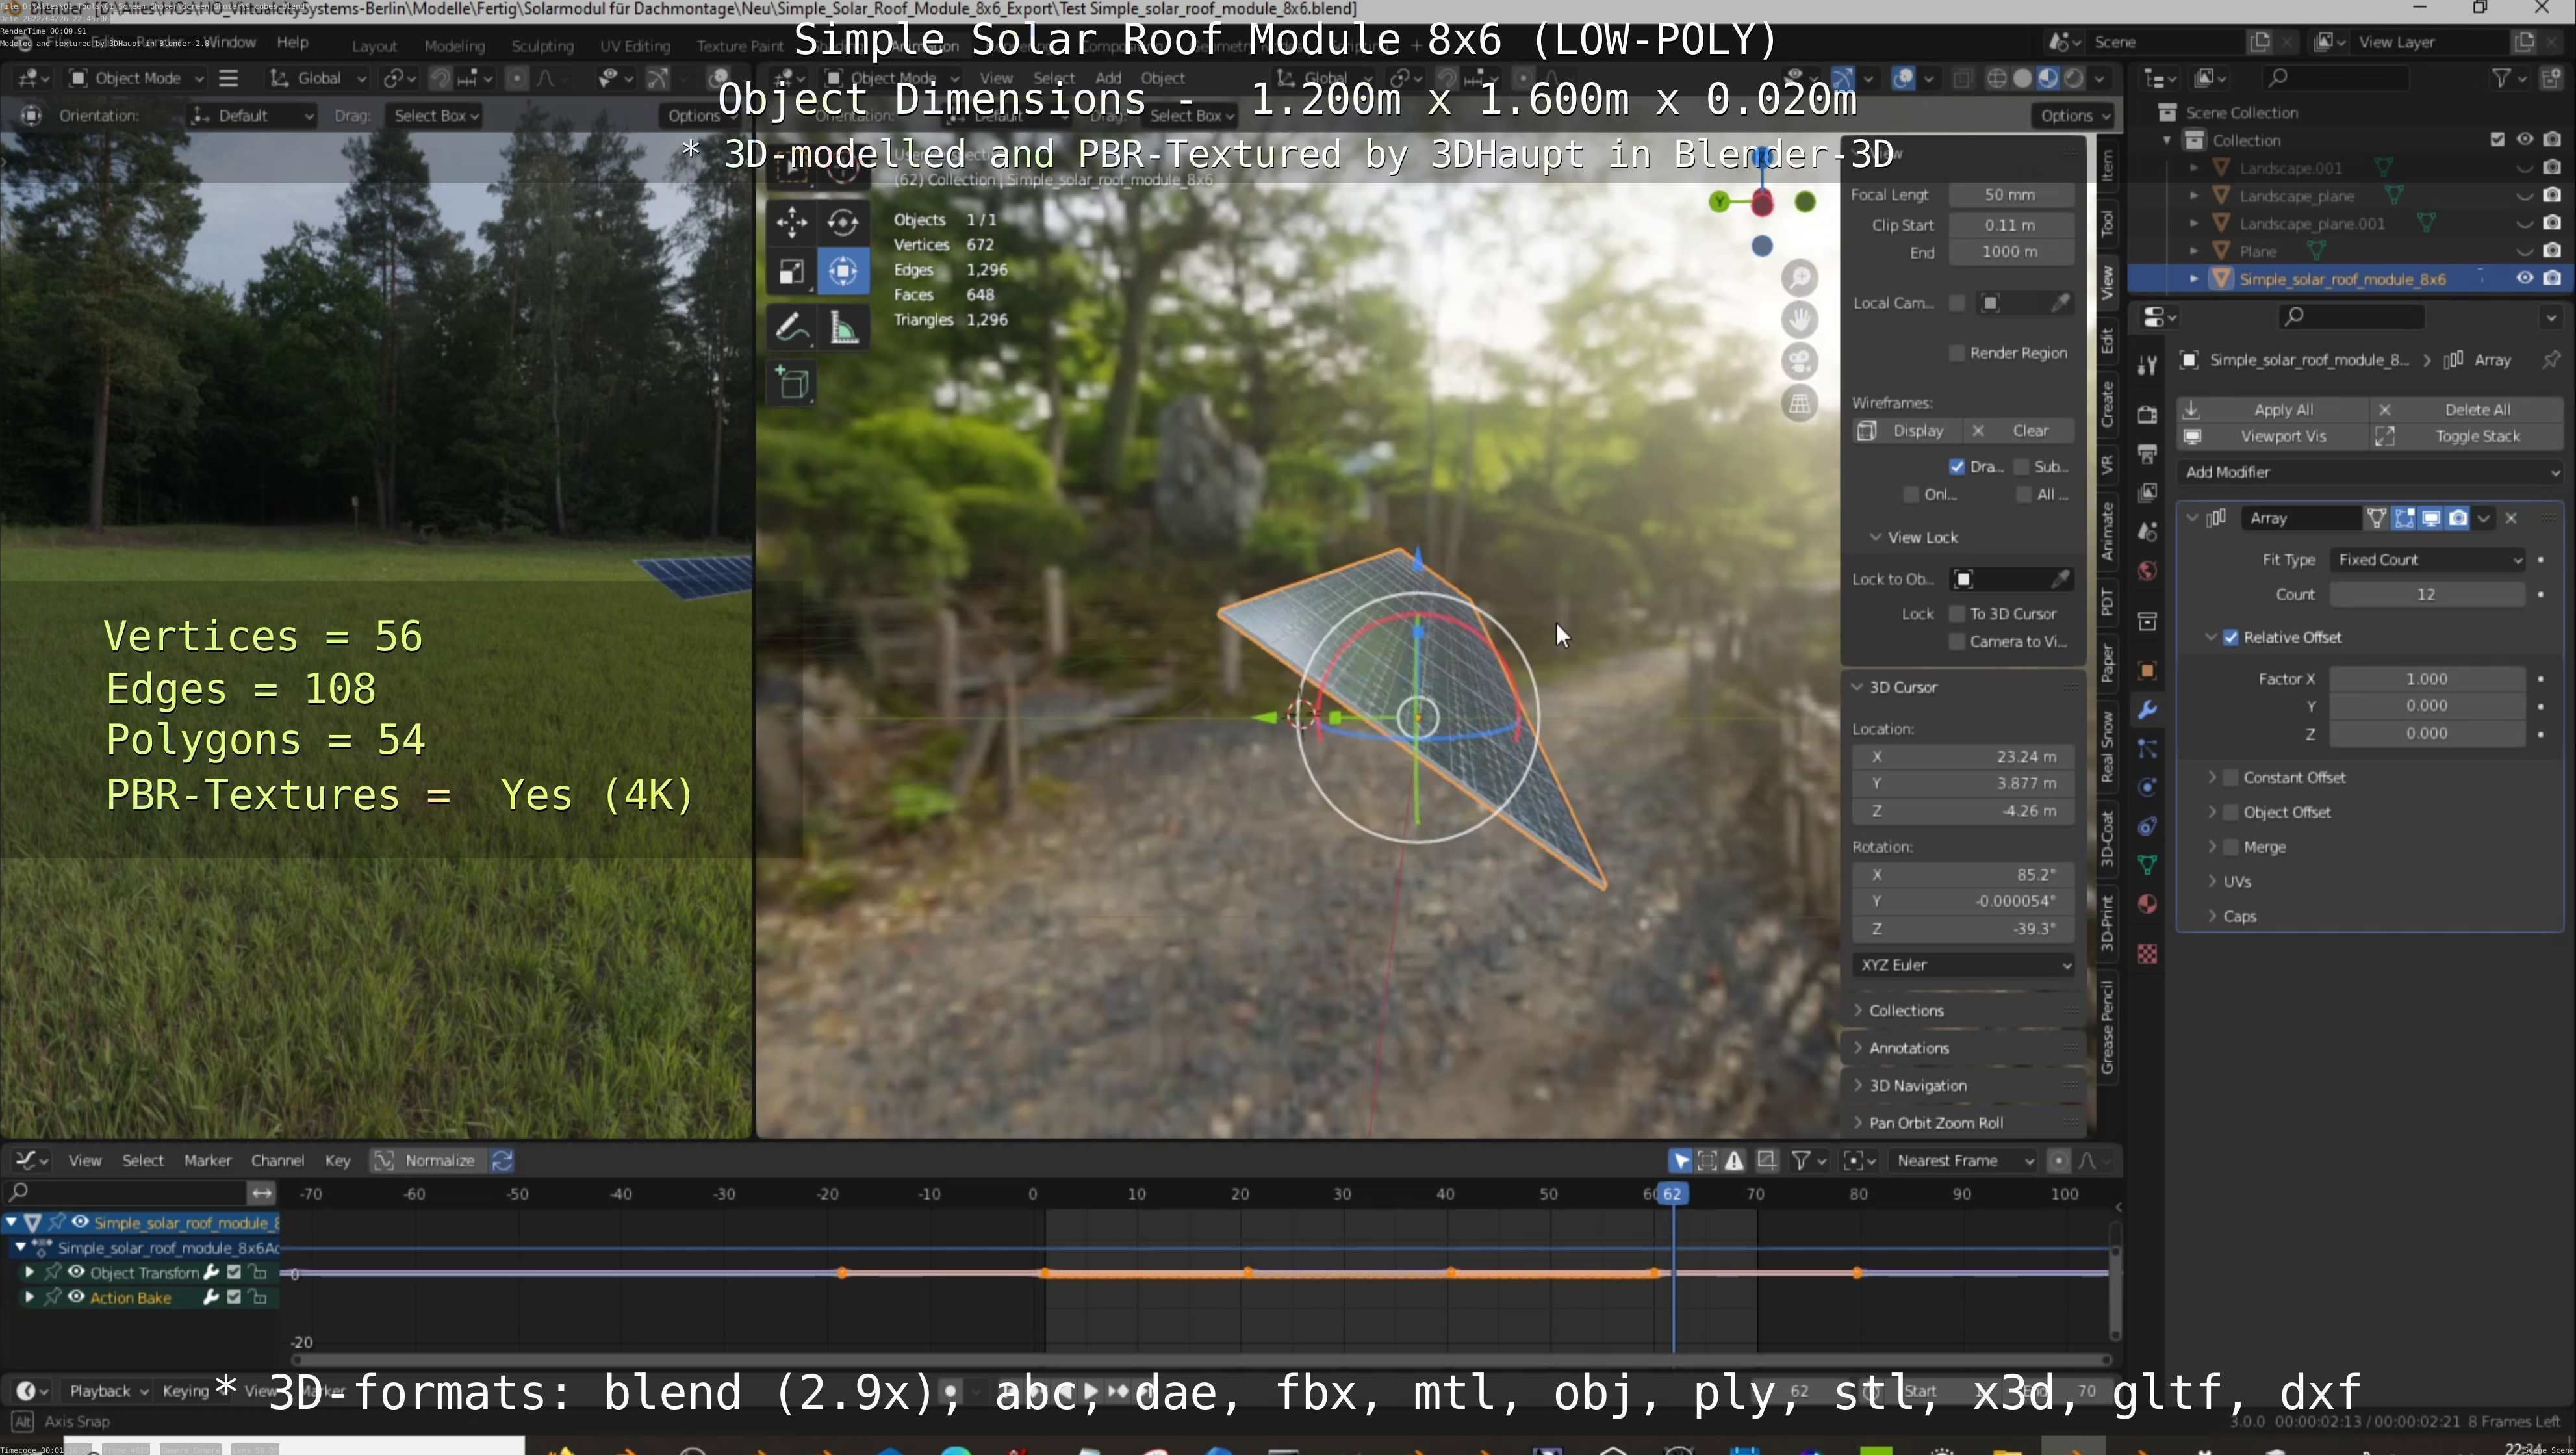Select the Annotate pencil tool
Viewport: 2576px width, 1455px height.
pyautogui.click(x=791, y=327)
